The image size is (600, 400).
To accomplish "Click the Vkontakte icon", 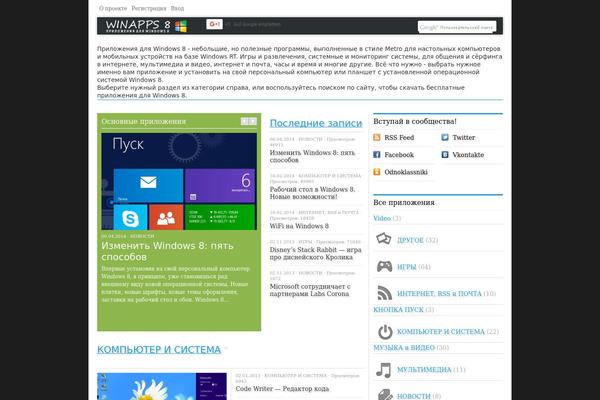I will (x=445, y=155).
